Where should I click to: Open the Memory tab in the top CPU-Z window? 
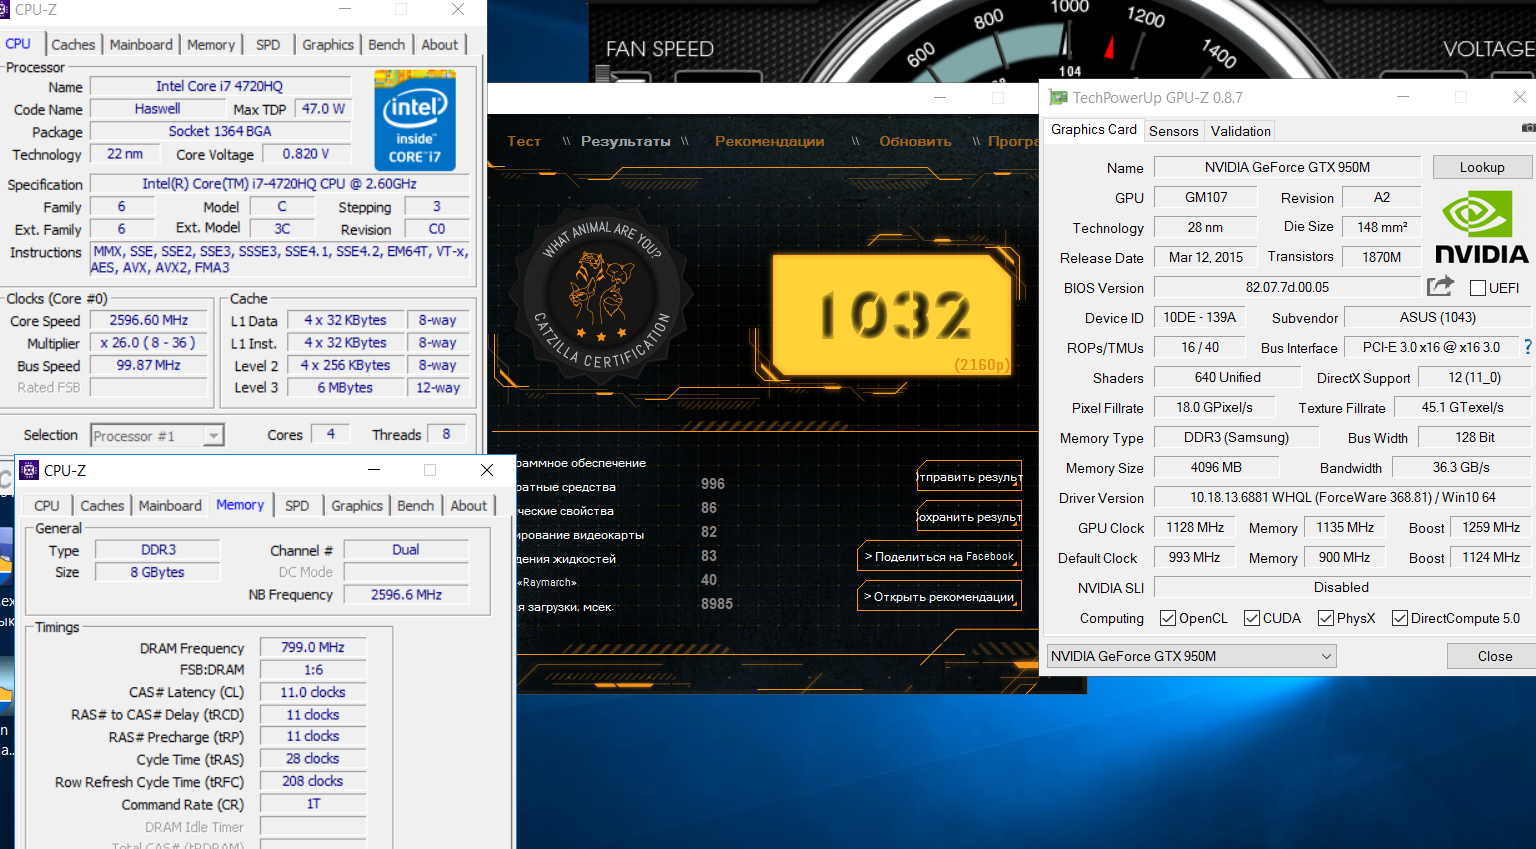click(x=211, y=45)
